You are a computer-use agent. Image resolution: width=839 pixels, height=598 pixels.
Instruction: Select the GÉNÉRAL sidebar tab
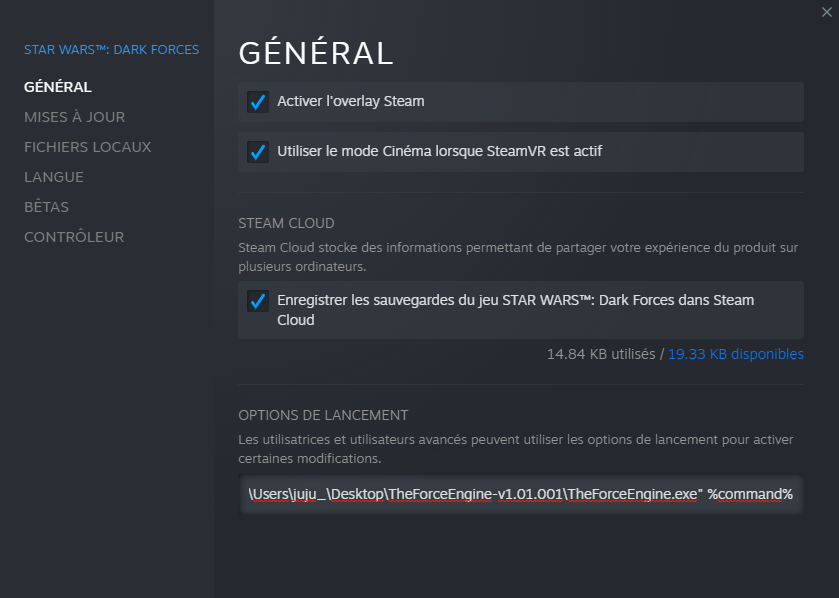pyautogui.click(x=58, y=87)
